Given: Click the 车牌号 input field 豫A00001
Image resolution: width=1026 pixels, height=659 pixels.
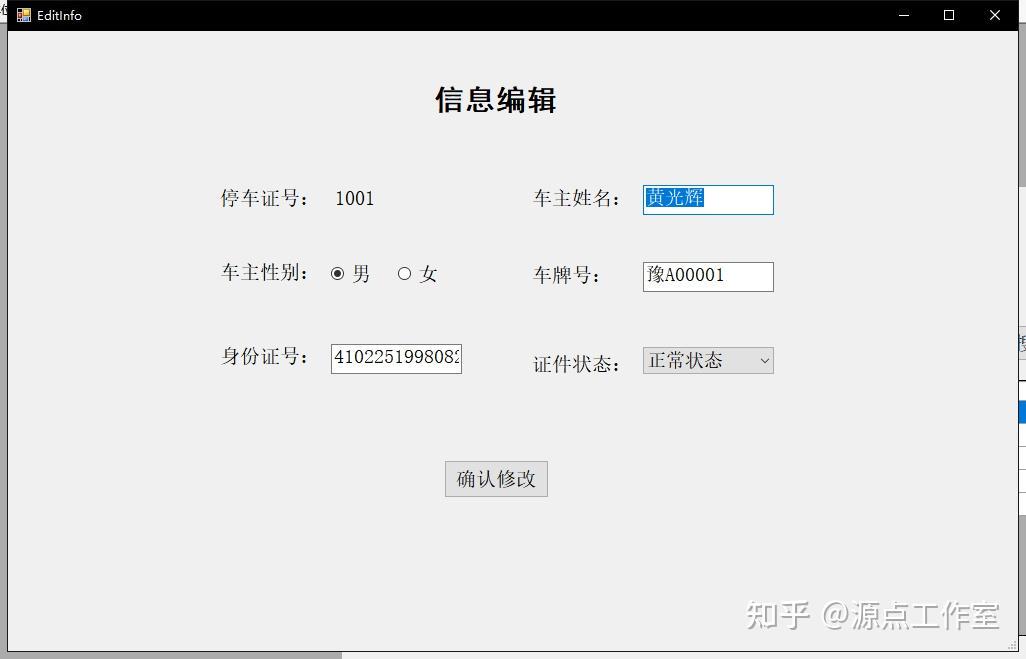Looking at the screenshot, I should pos(708,277).
